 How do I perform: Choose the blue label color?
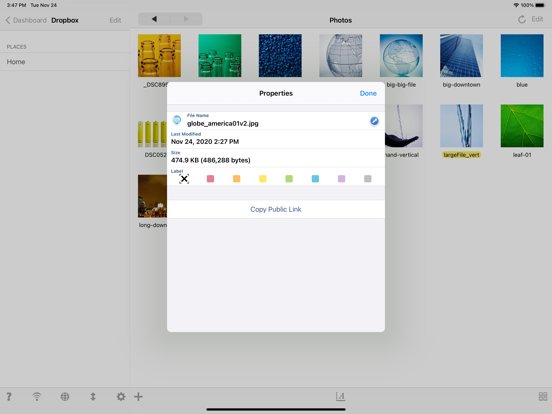coord(315,179)
